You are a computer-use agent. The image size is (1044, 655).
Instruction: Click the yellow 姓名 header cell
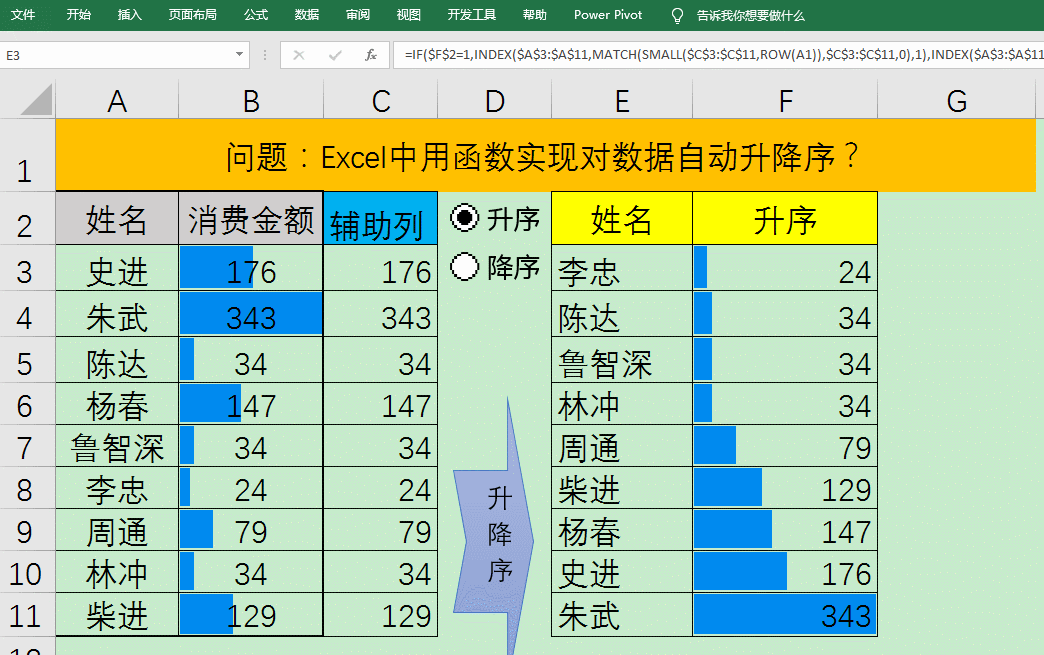pyautogui.click(x=622, y=218)
